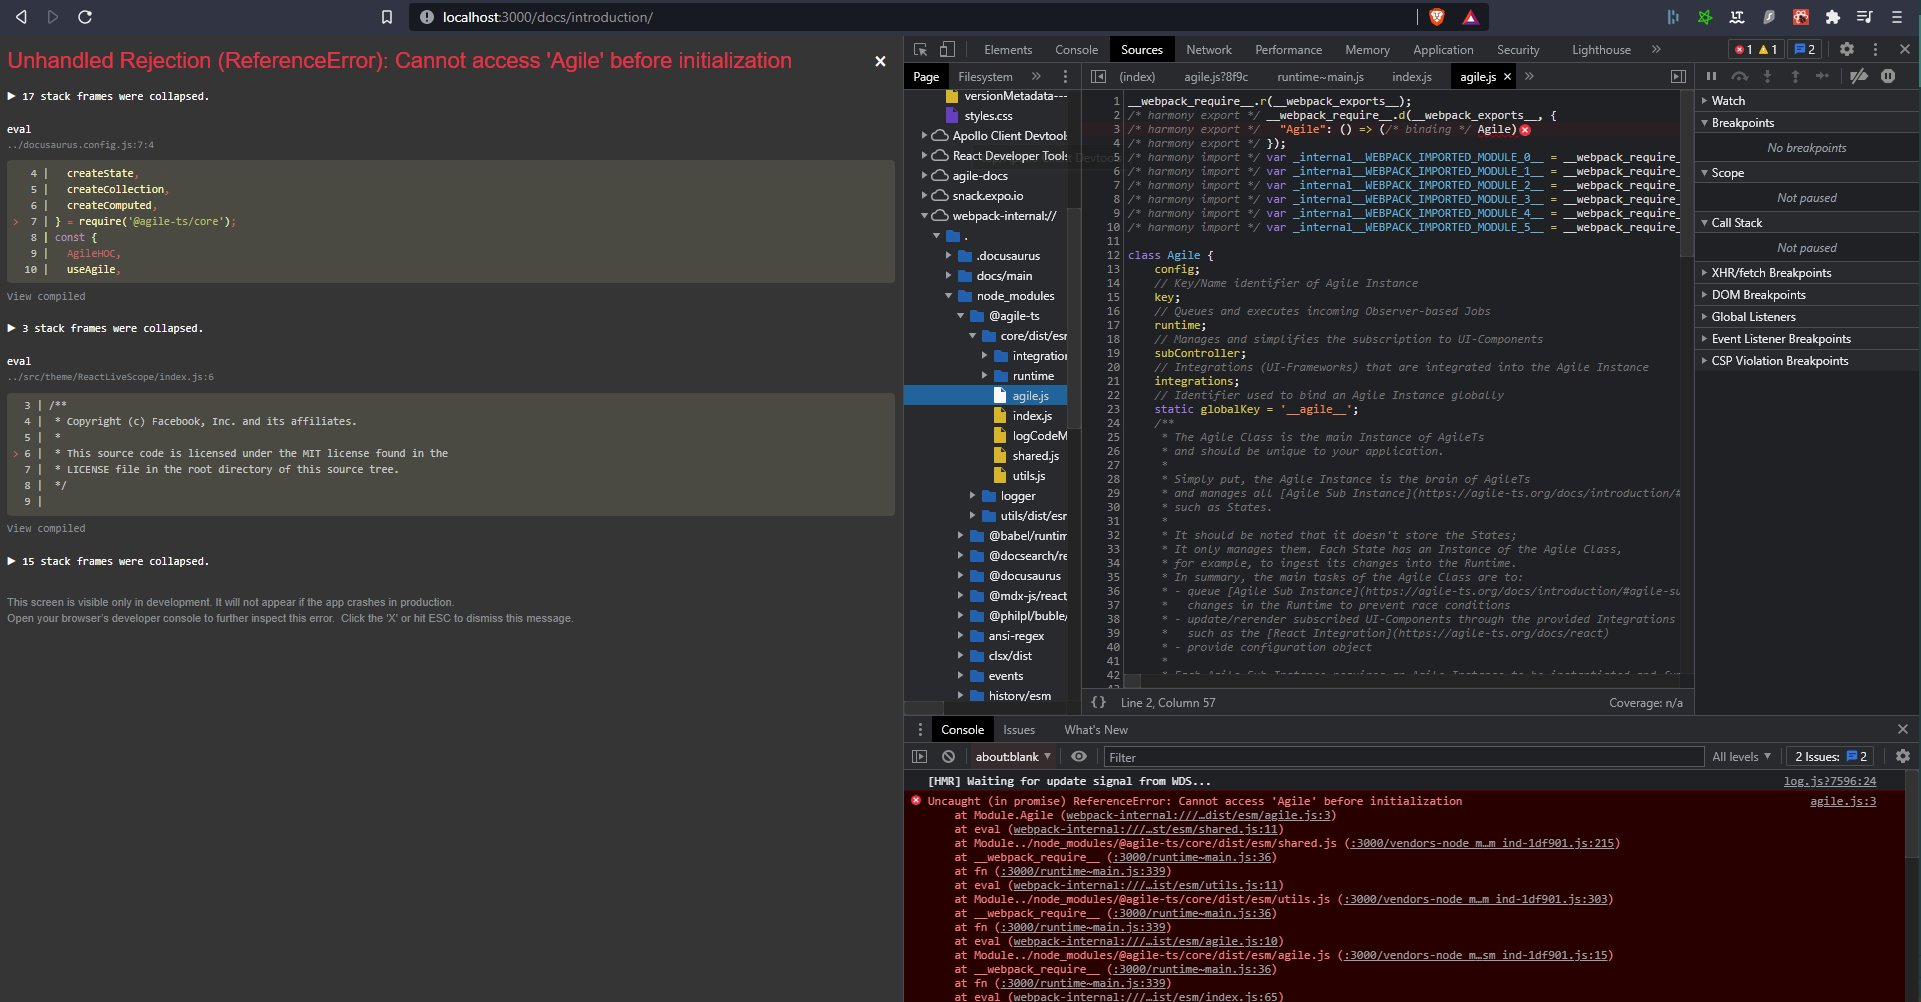Open navigator pane more options menu

[x=1065, y=76]
